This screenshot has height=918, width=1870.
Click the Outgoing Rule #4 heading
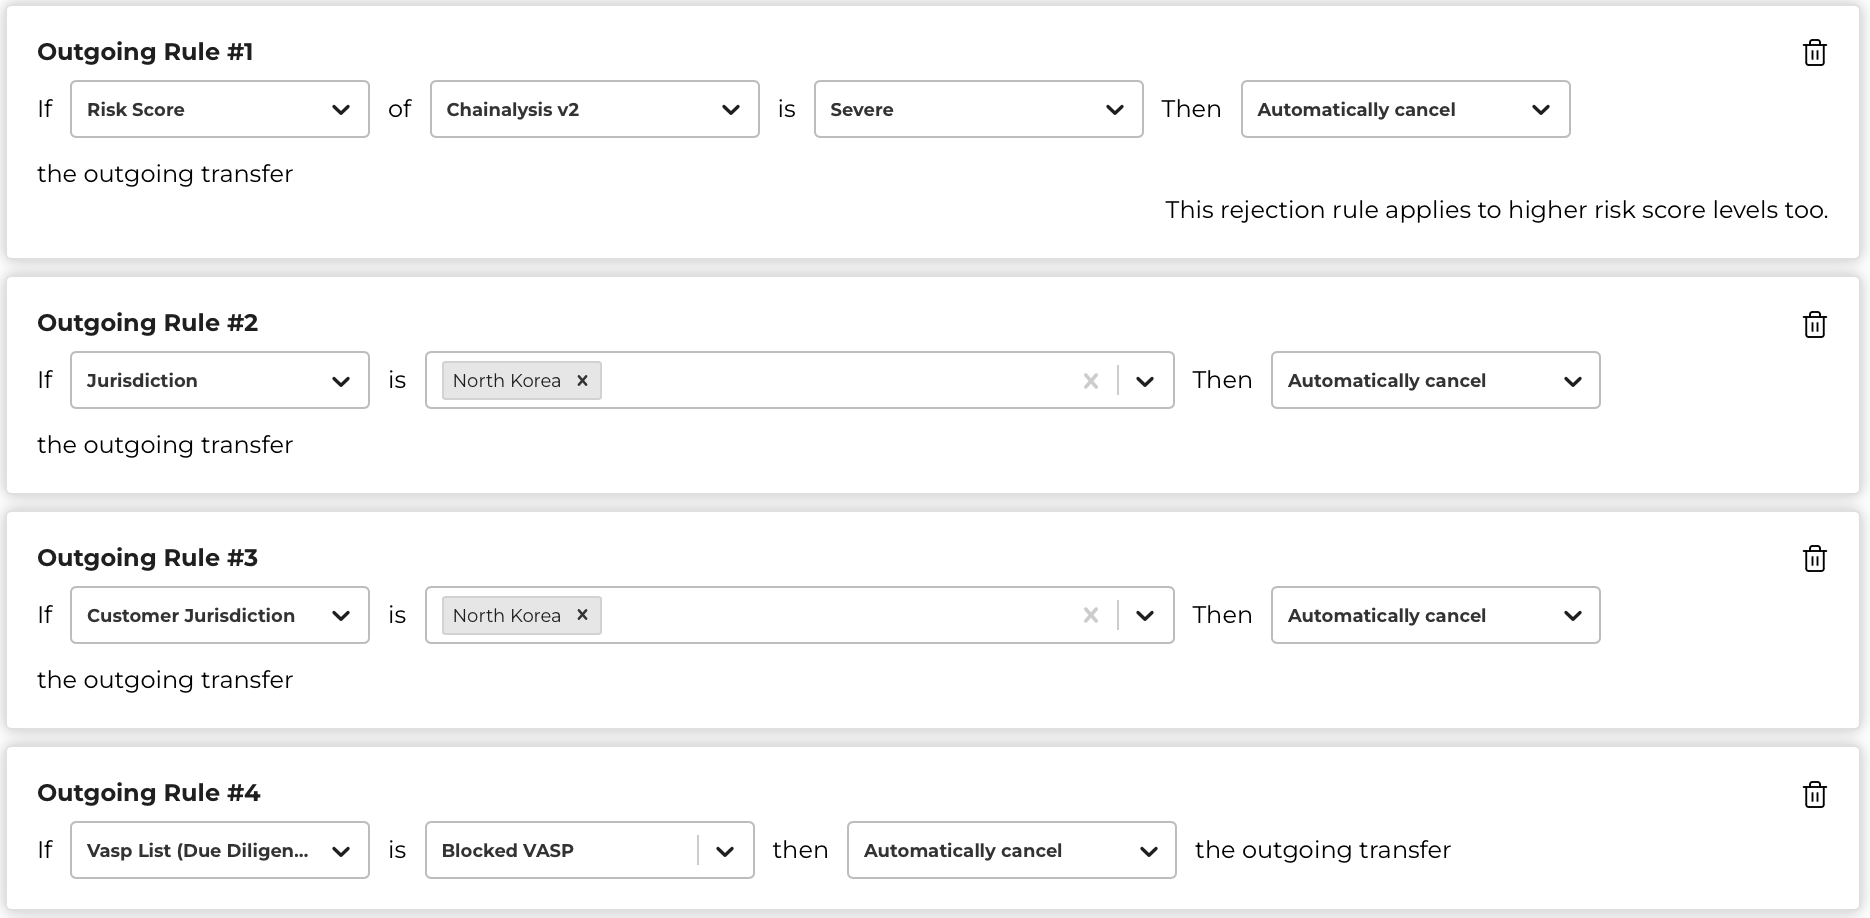pos(149,793)
